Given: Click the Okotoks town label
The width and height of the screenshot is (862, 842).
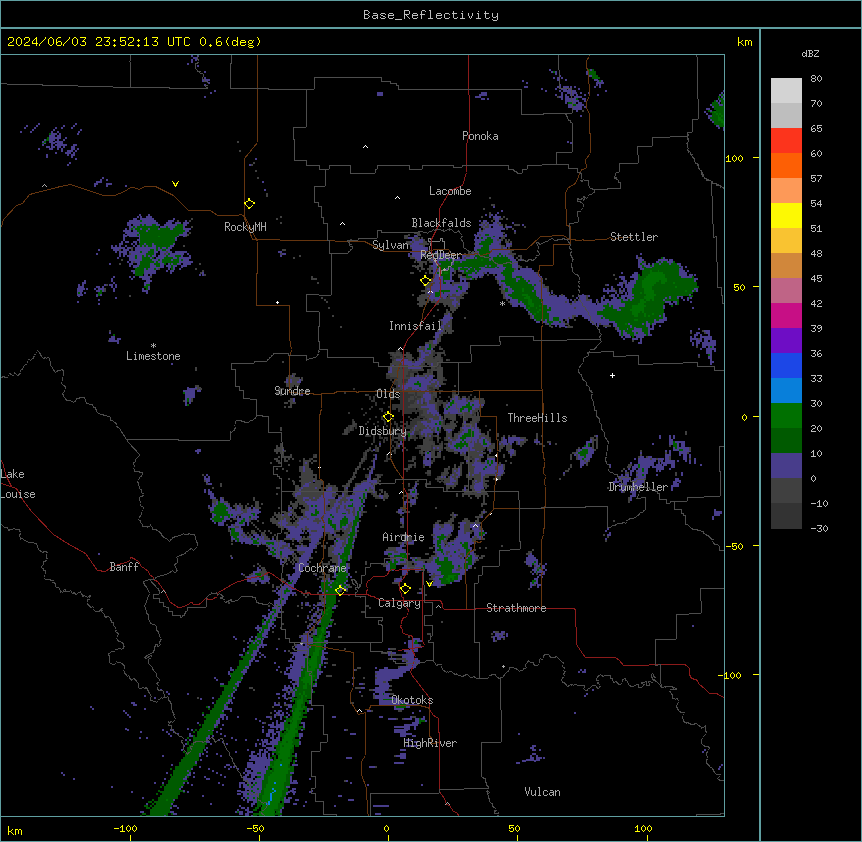Looking at the screenshot, I should [412, 700].
